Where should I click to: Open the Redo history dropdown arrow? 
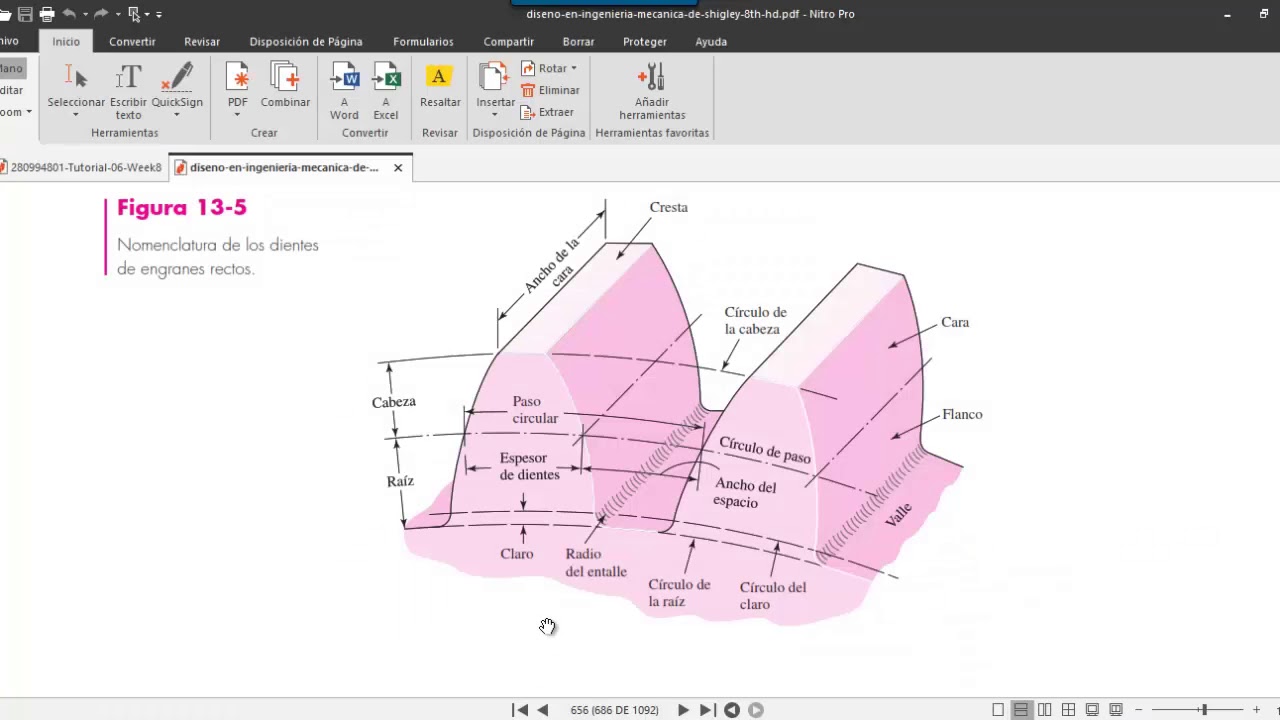coord(117,14)
